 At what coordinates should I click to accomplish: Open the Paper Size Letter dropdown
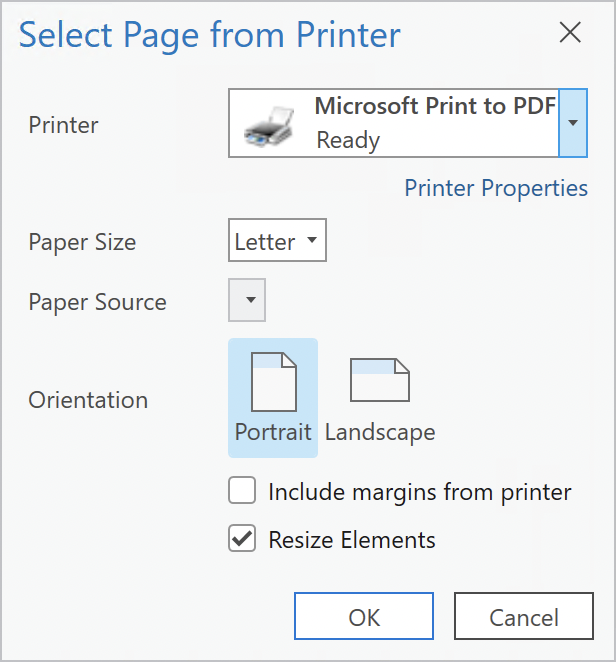coord(277,242)
